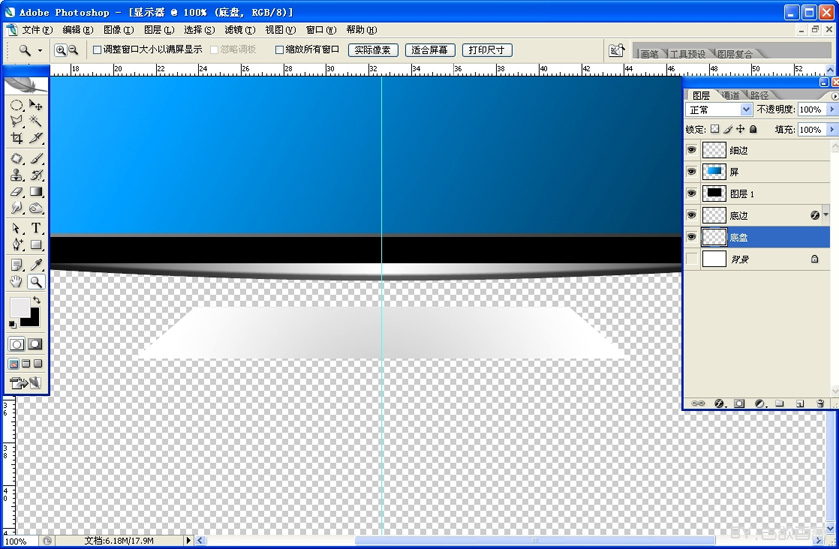Select the Eyedropper tool
The image size is (839, 549).
tap(36, 265)
